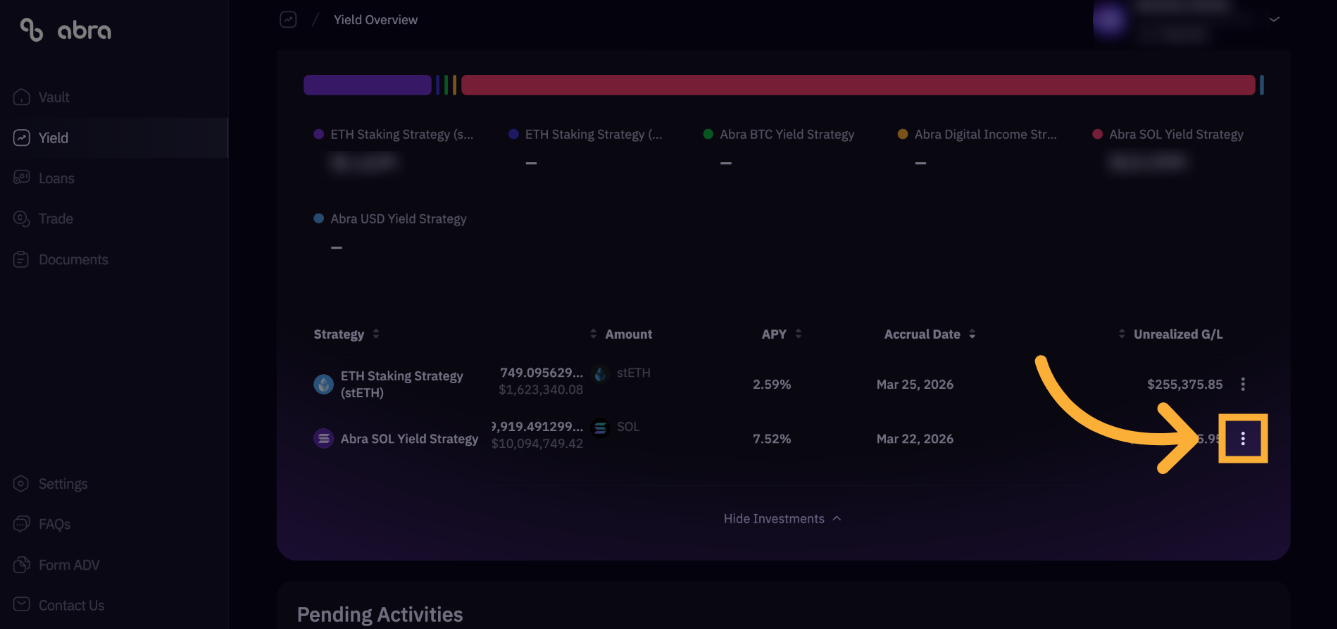Click the Contact Us envelope icon
The image size is (1337, 629).
(x=21, y=605)
